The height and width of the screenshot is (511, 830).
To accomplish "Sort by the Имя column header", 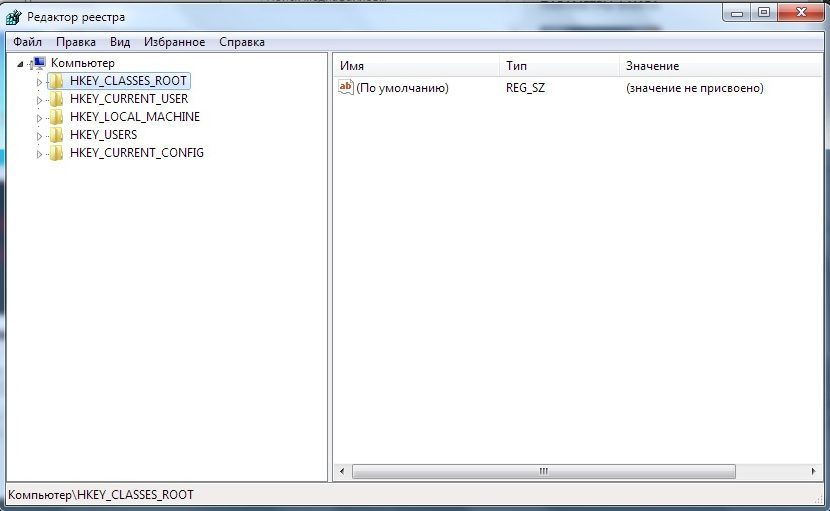I will [417, 66].
